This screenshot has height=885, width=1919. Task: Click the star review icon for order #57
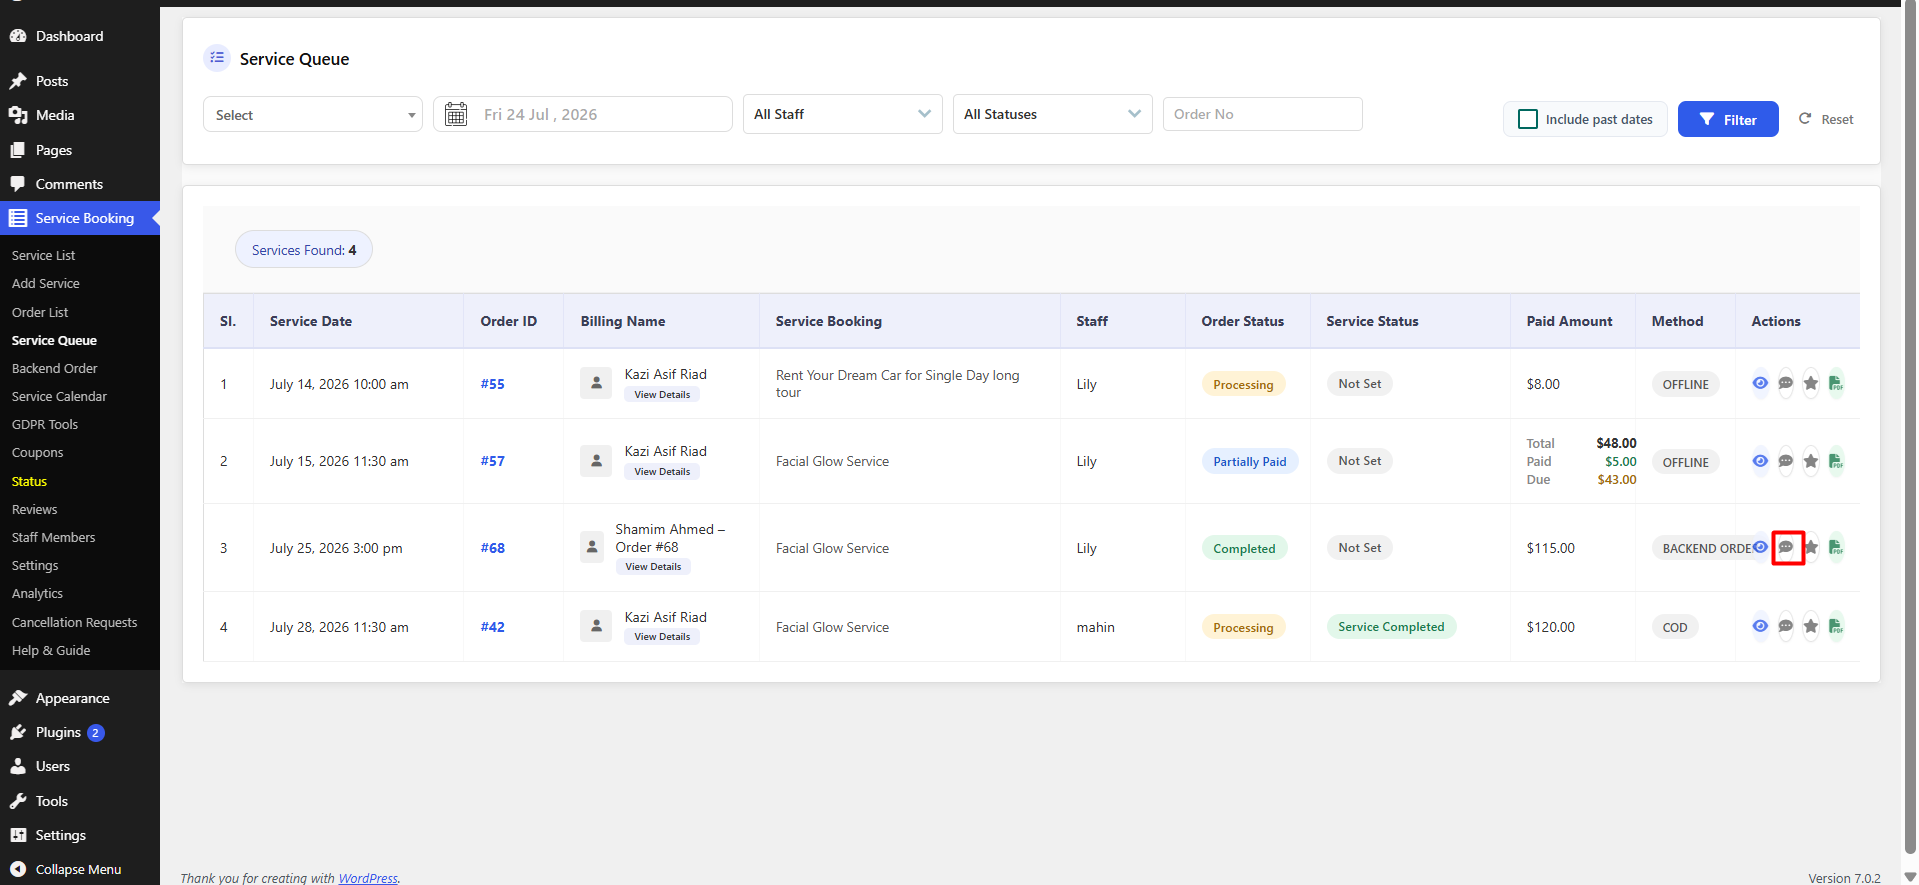[1811, 461]
